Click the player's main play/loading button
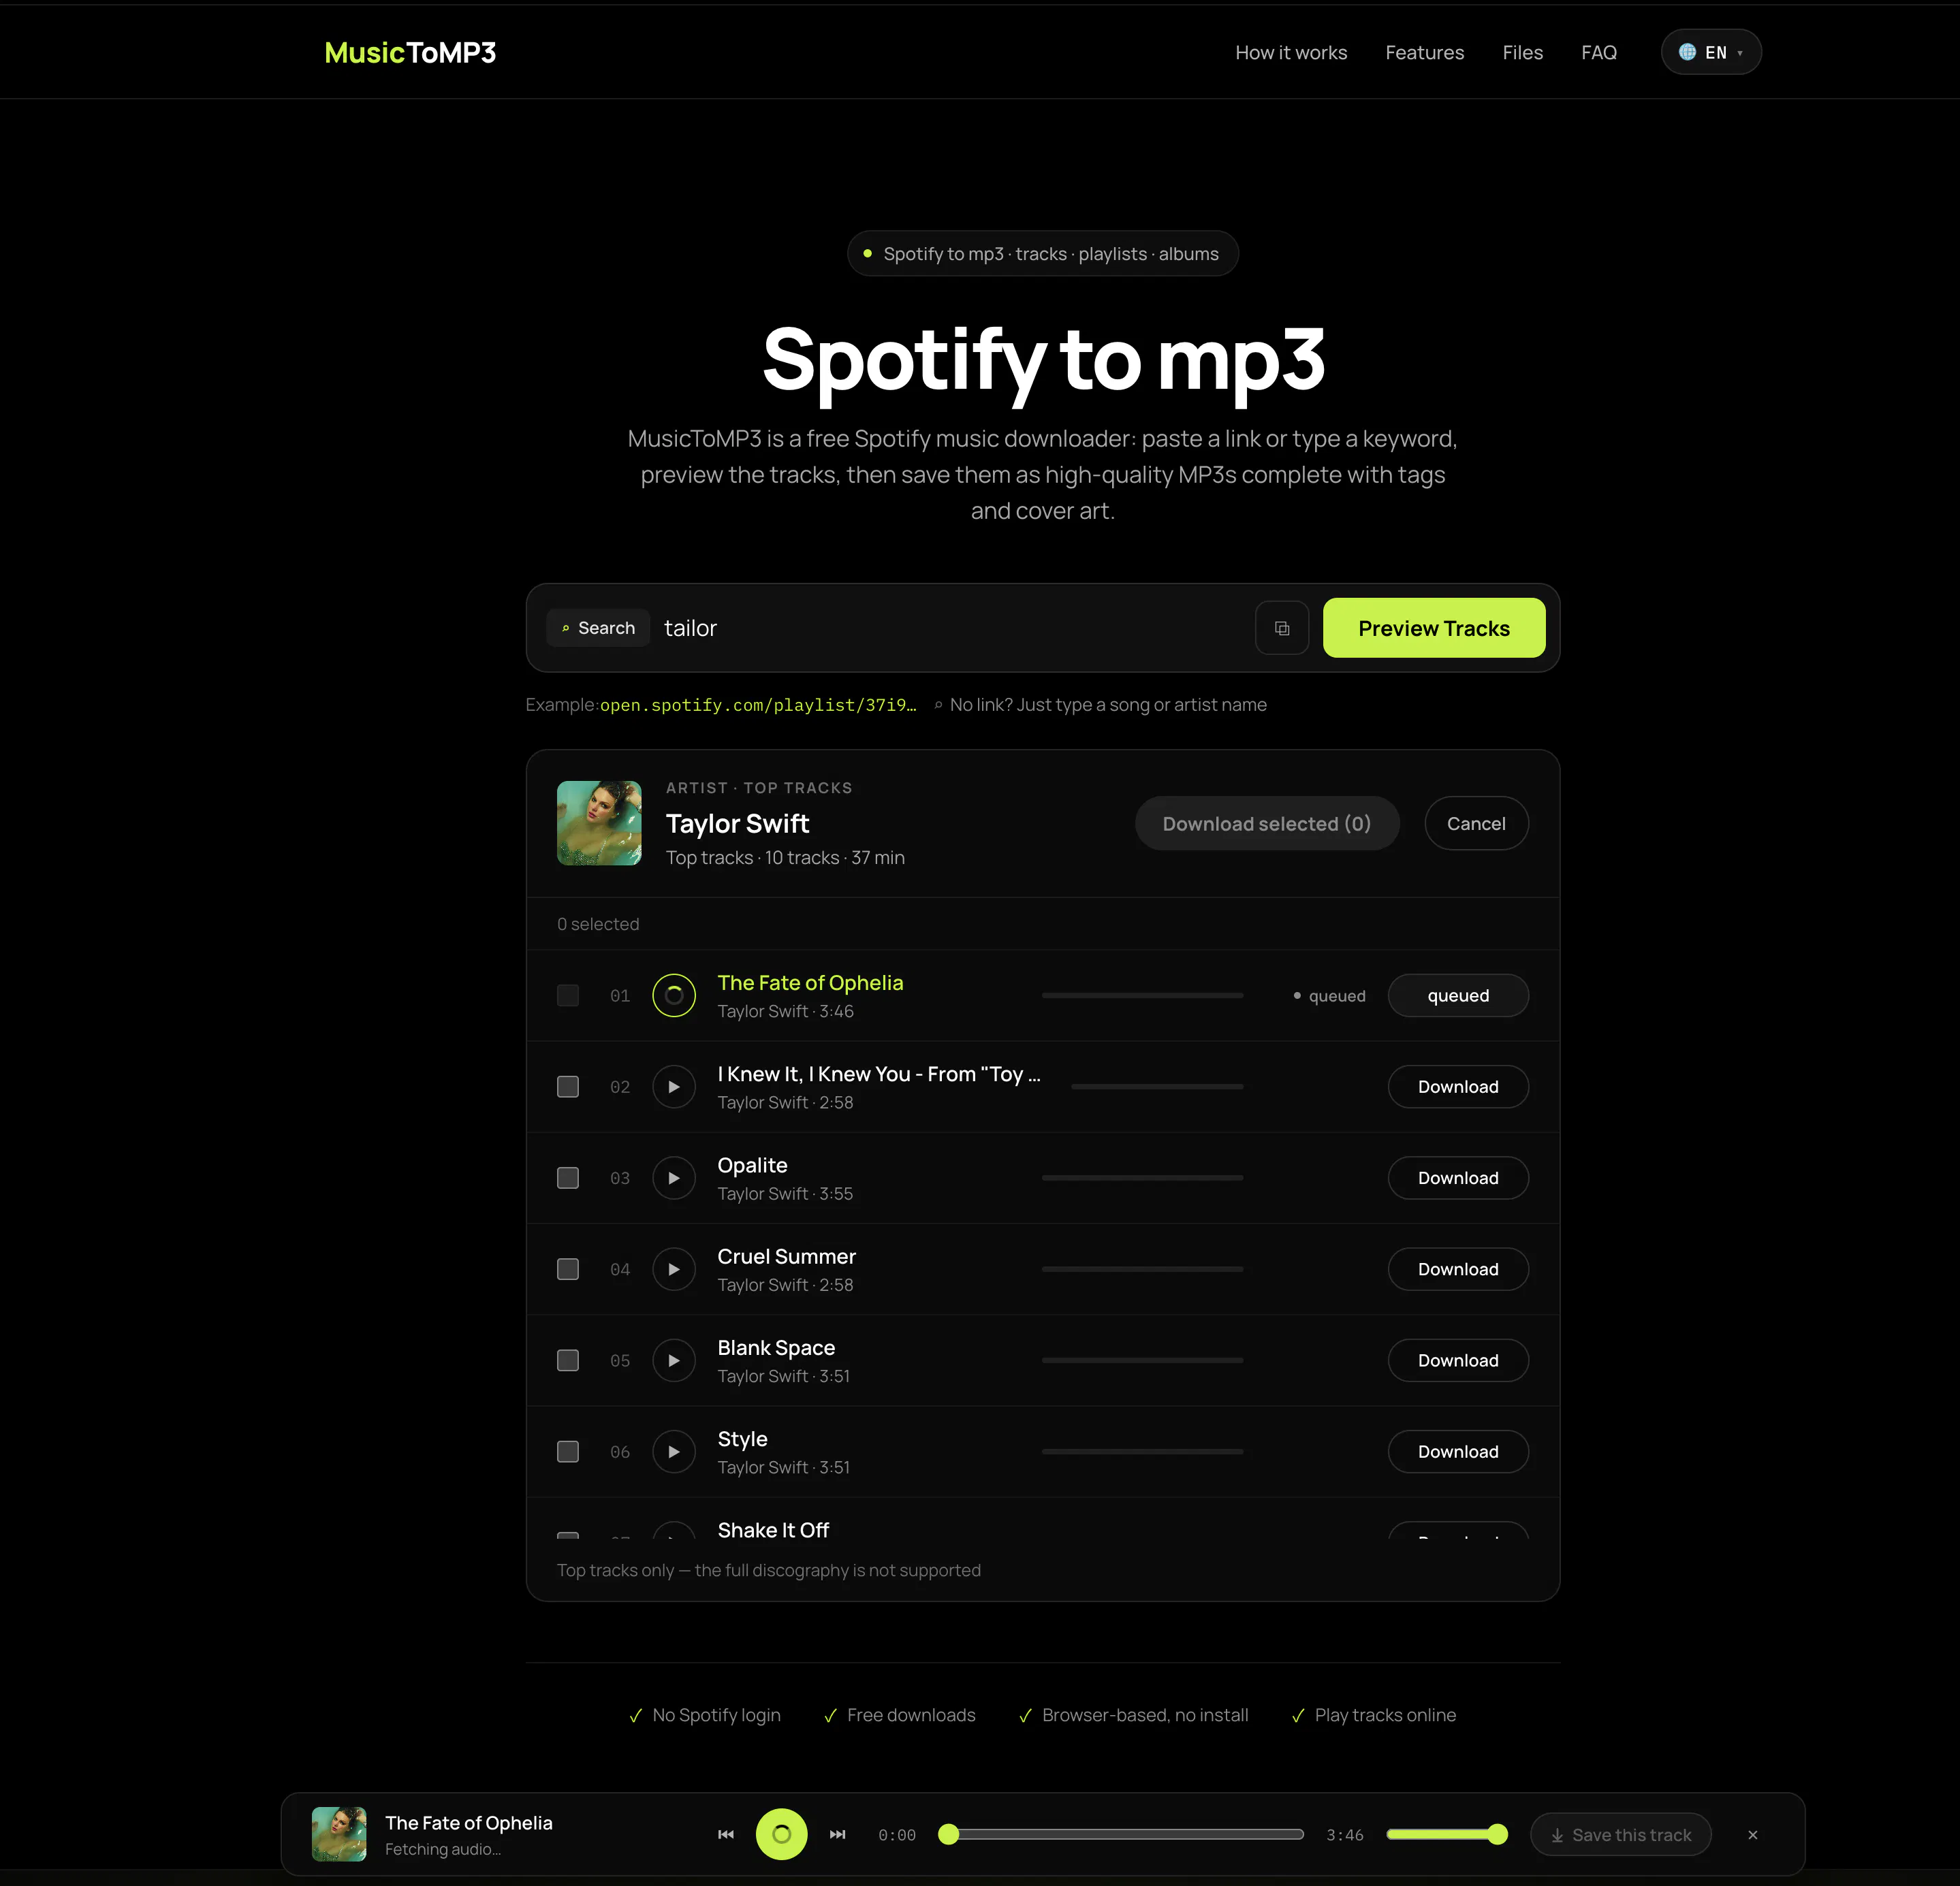This screenshot has width=1960, height=1886. tap(782, 1834)
